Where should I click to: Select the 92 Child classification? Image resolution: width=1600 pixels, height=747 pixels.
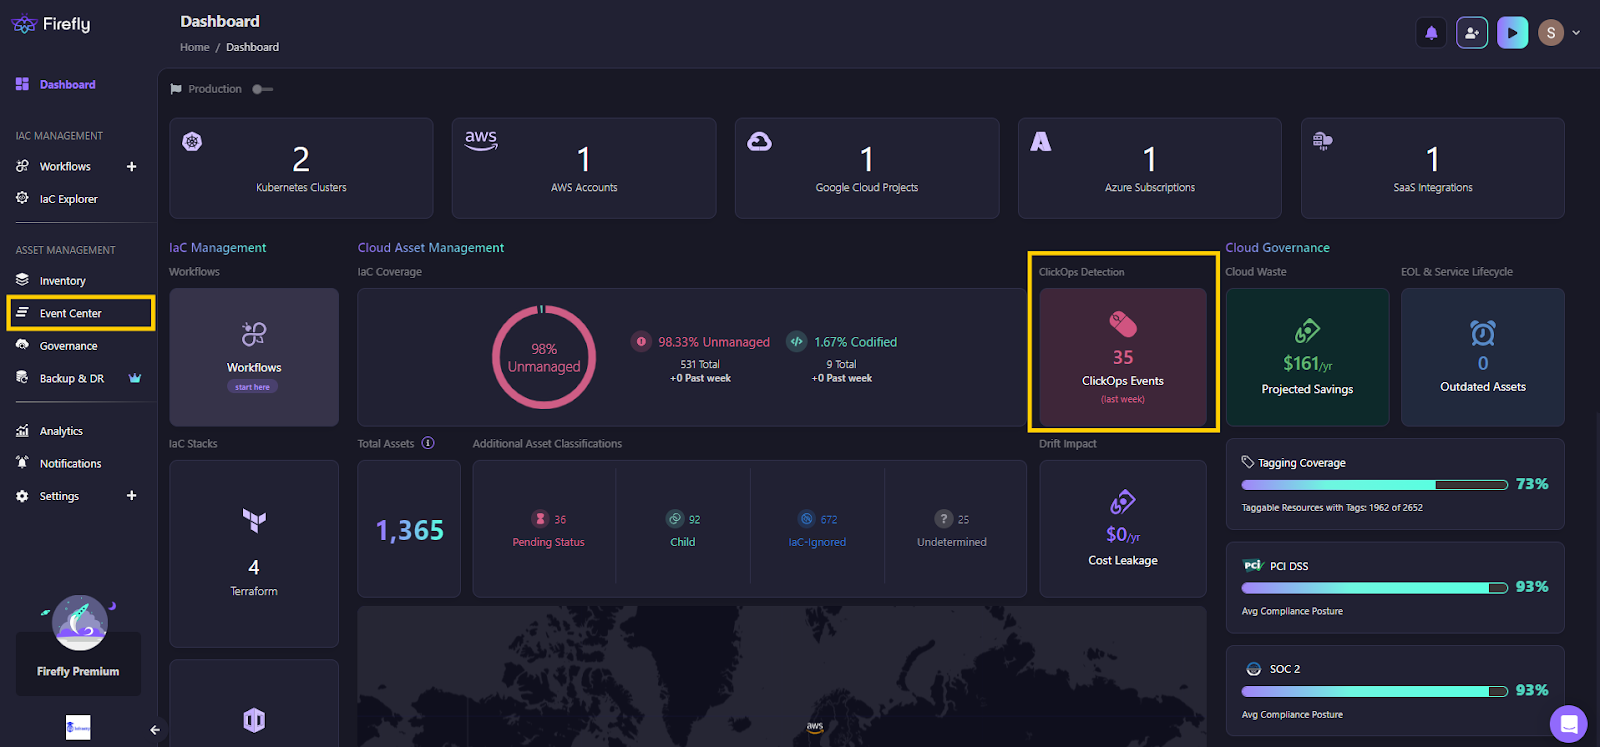(683, 529)
